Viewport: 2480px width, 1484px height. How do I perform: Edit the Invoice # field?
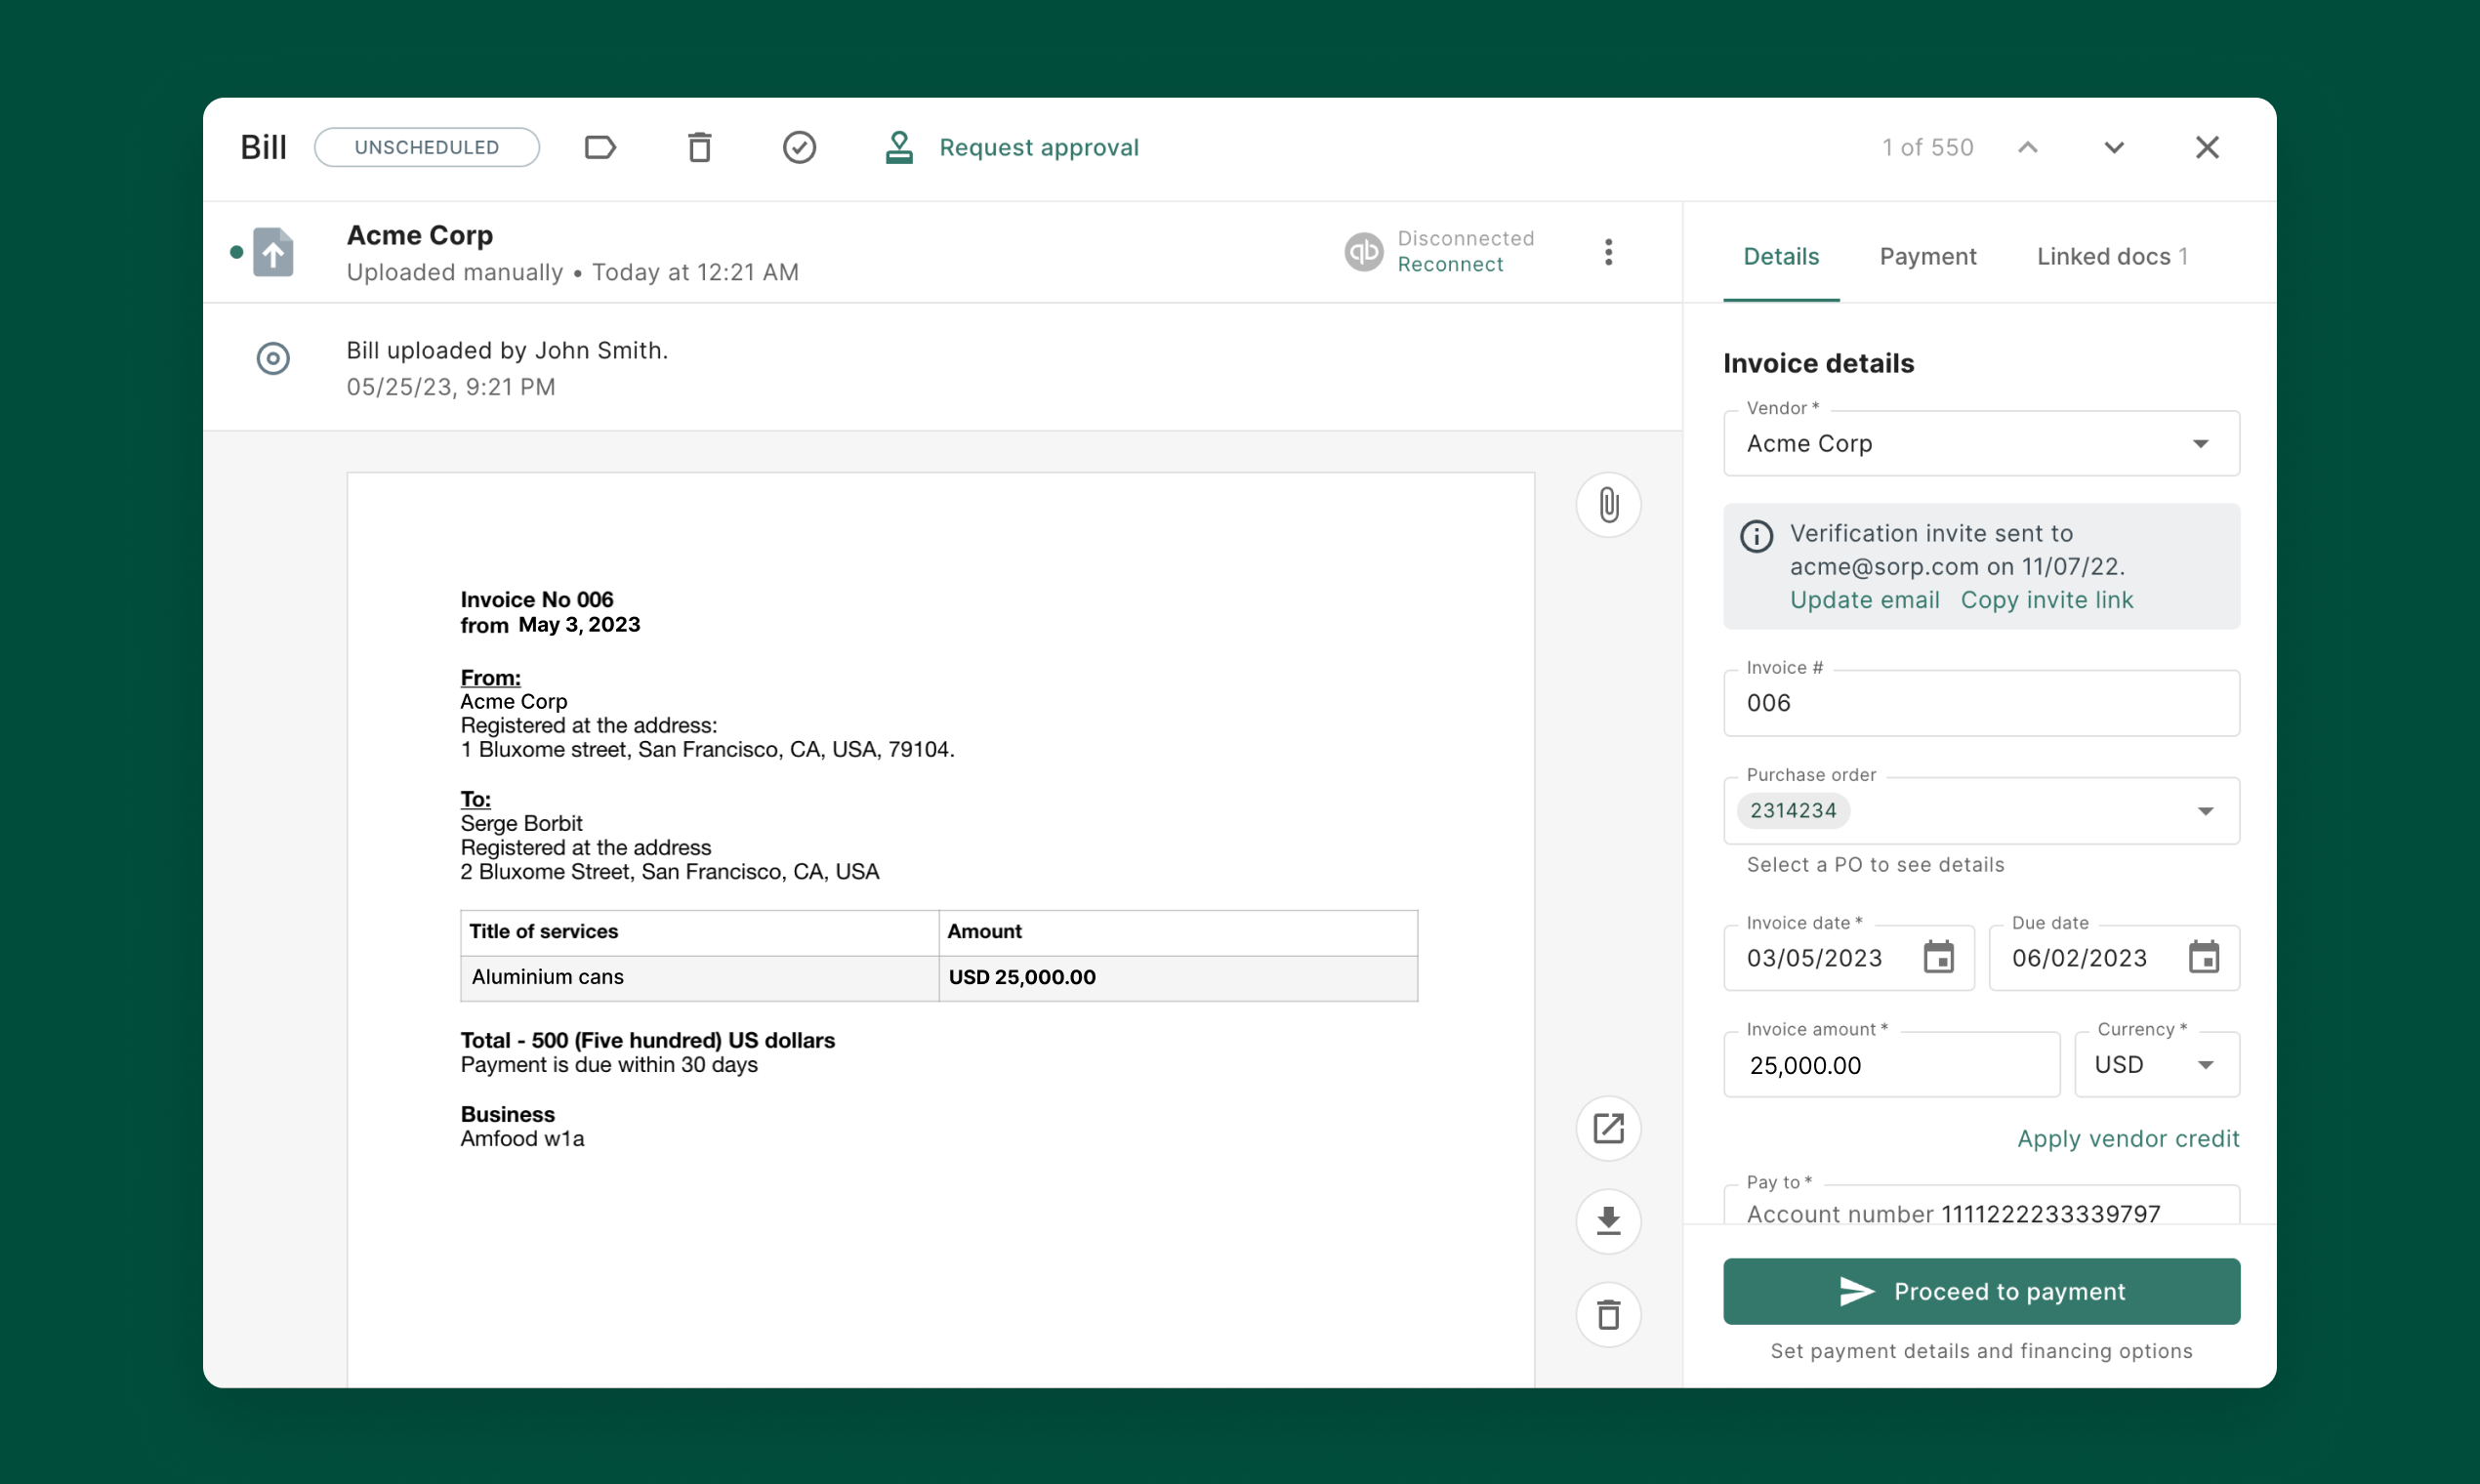click(x=1980, y=703)
